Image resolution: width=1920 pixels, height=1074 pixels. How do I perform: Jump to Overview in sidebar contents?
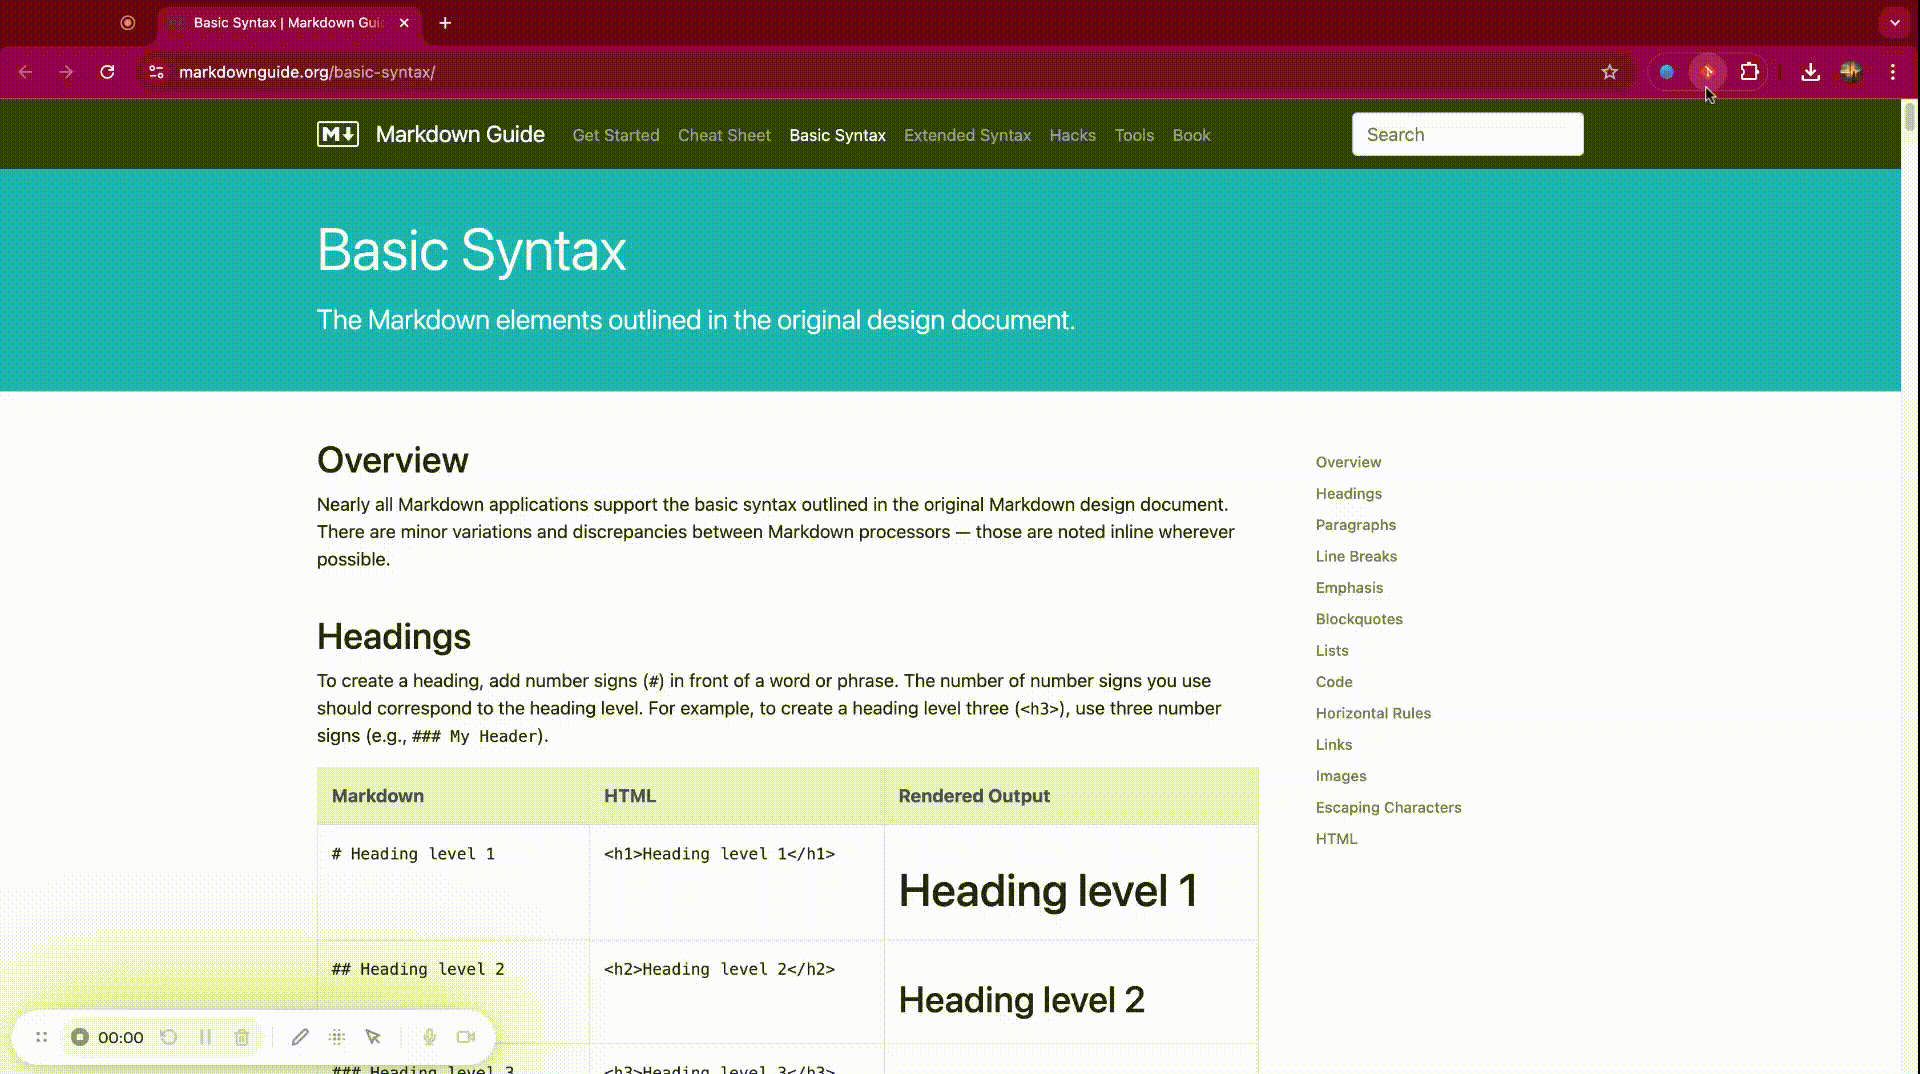point(1348,462)
